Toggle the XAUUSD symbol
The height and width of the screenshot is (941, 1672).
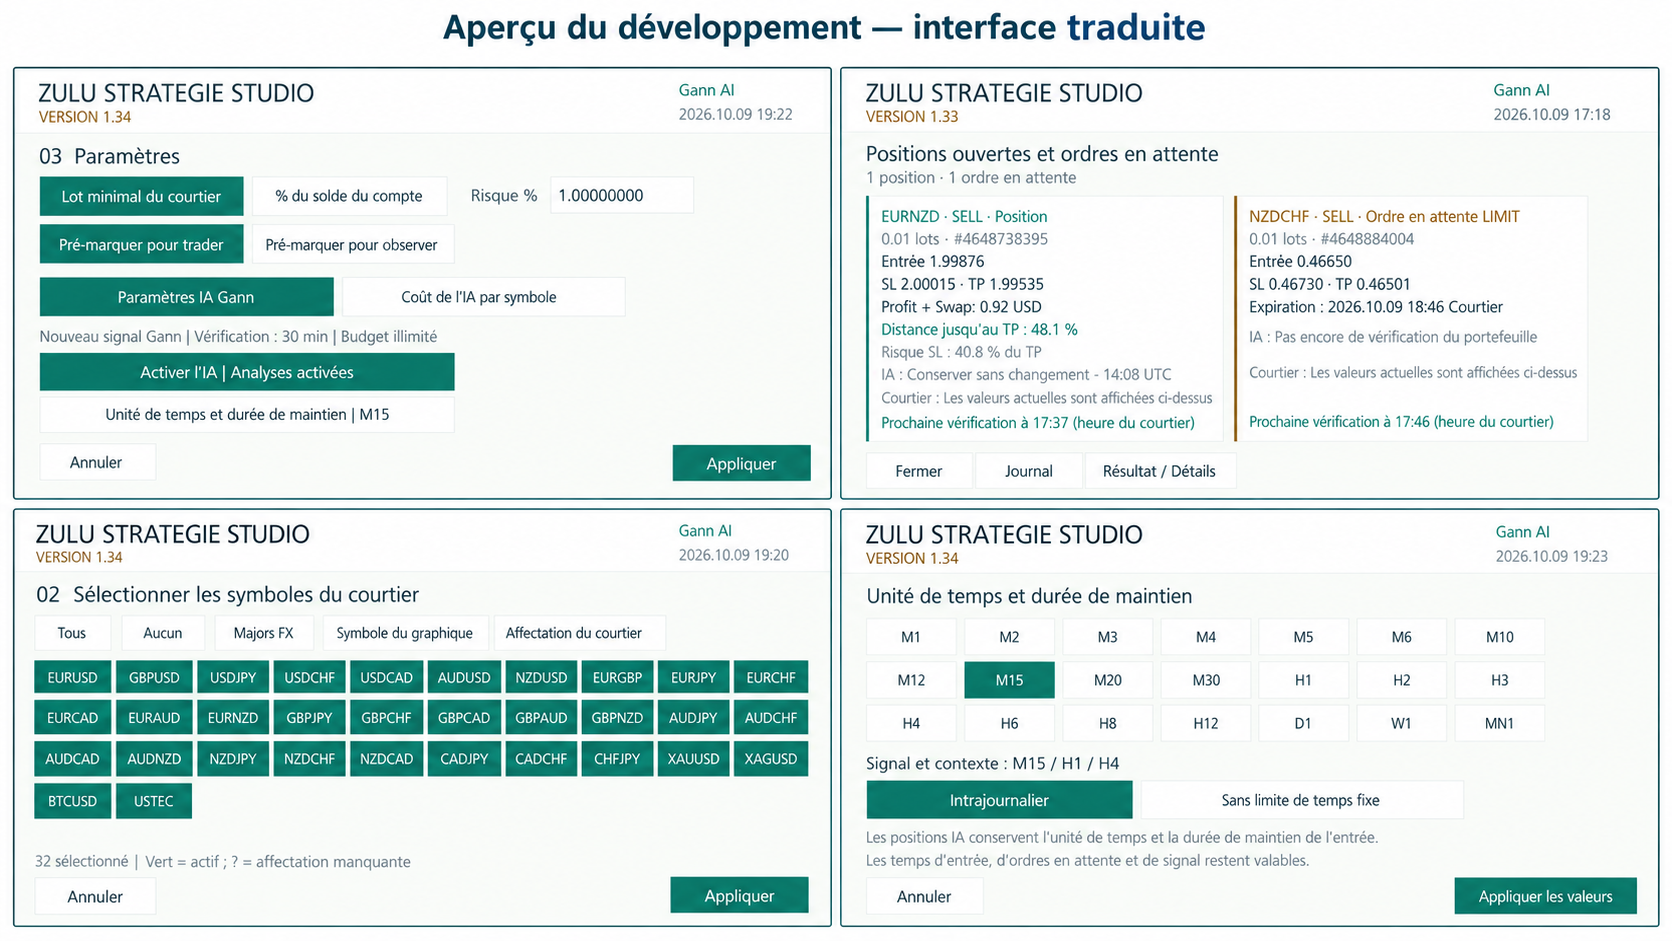(694, 759)
